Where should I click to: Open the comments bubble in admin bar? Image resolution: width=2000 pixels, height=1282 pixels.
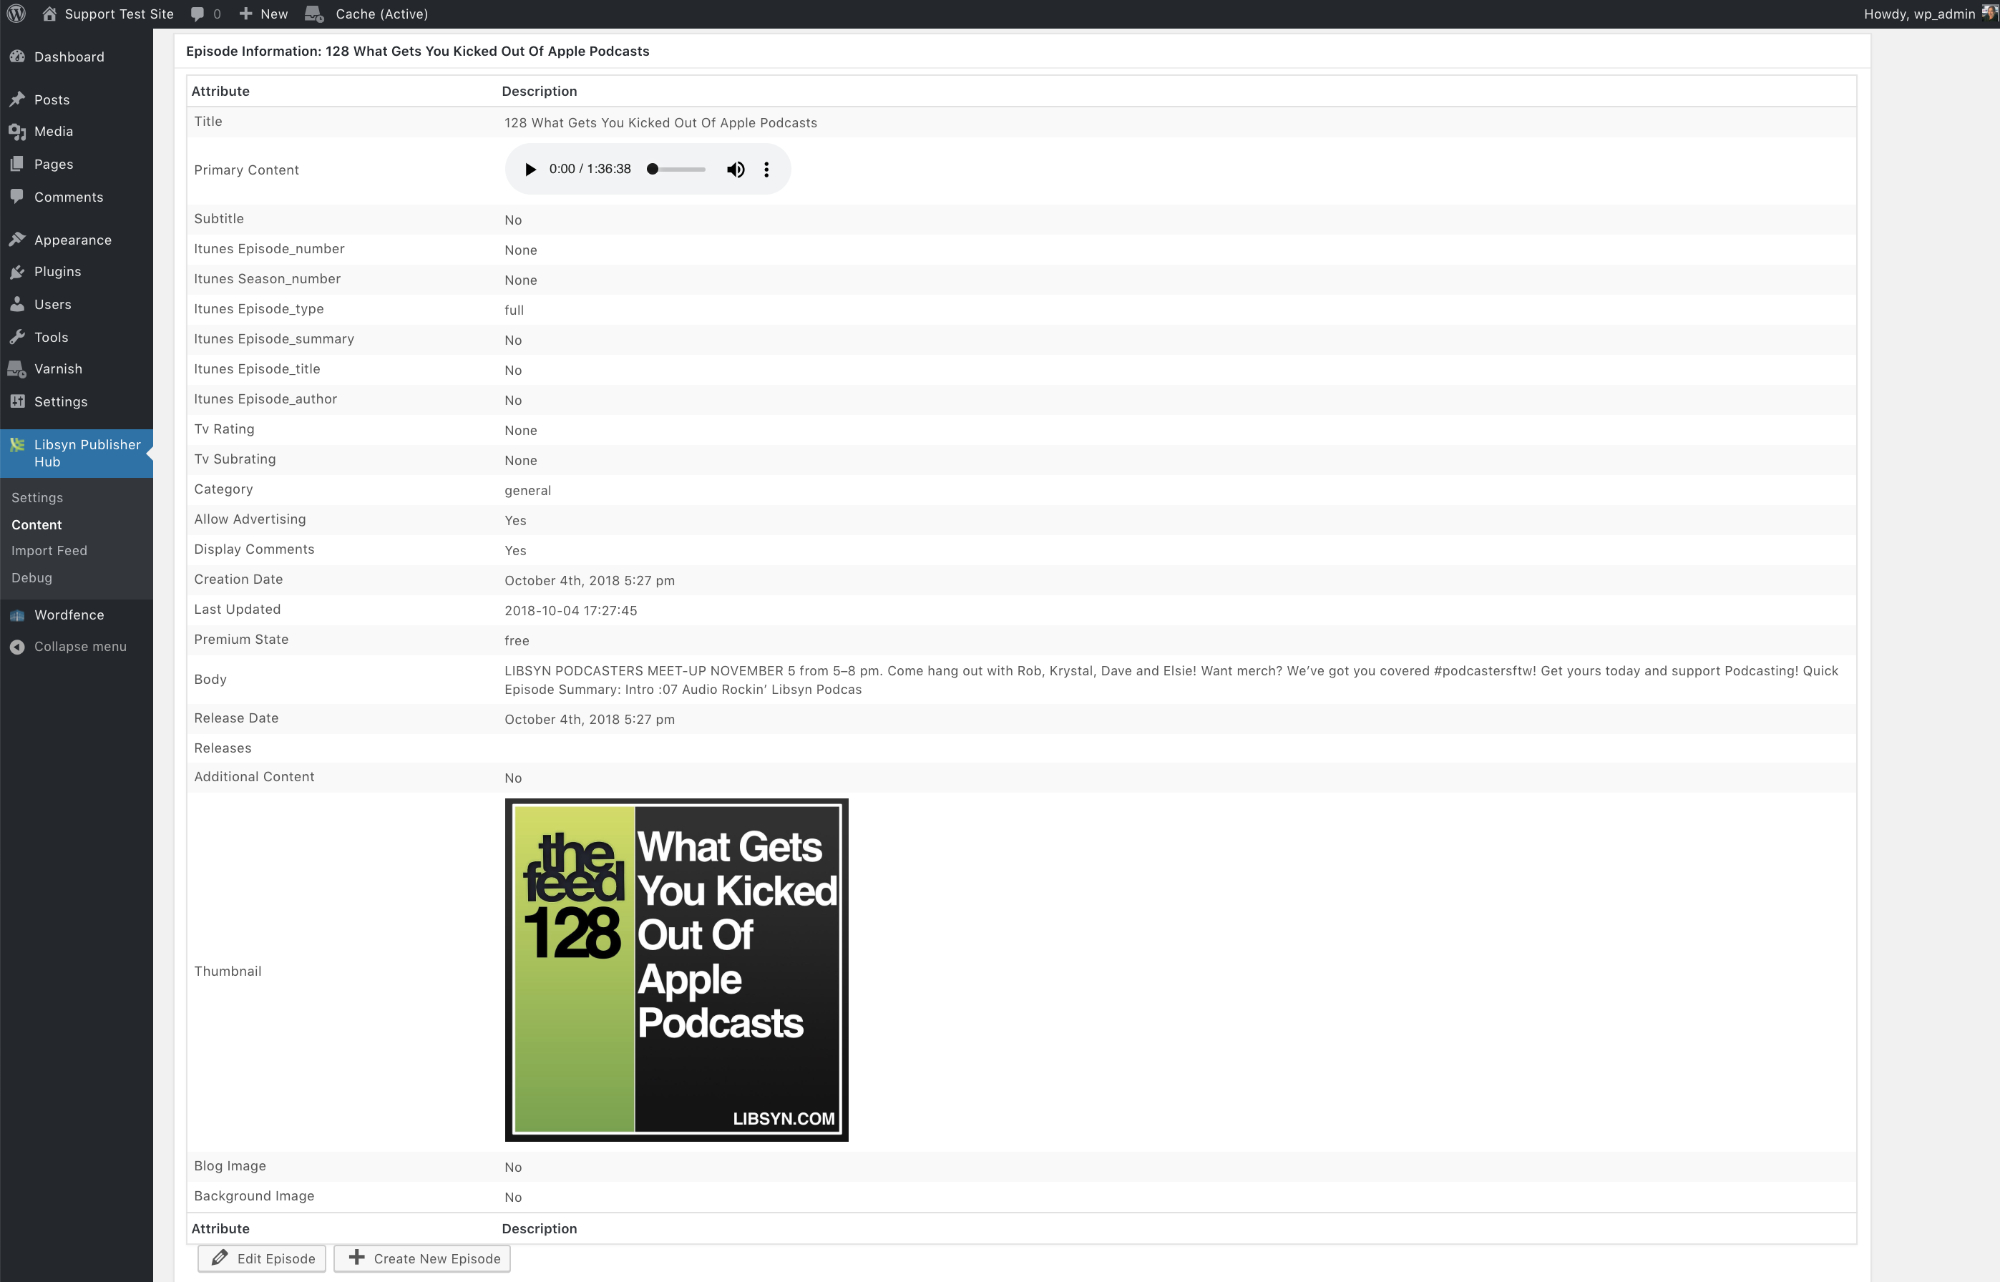click(198, 14)
